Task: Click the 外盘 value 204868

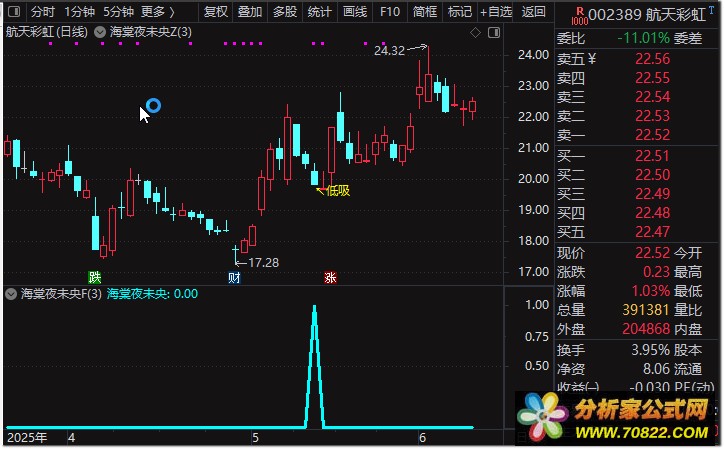Action: (x=646, y=329)
